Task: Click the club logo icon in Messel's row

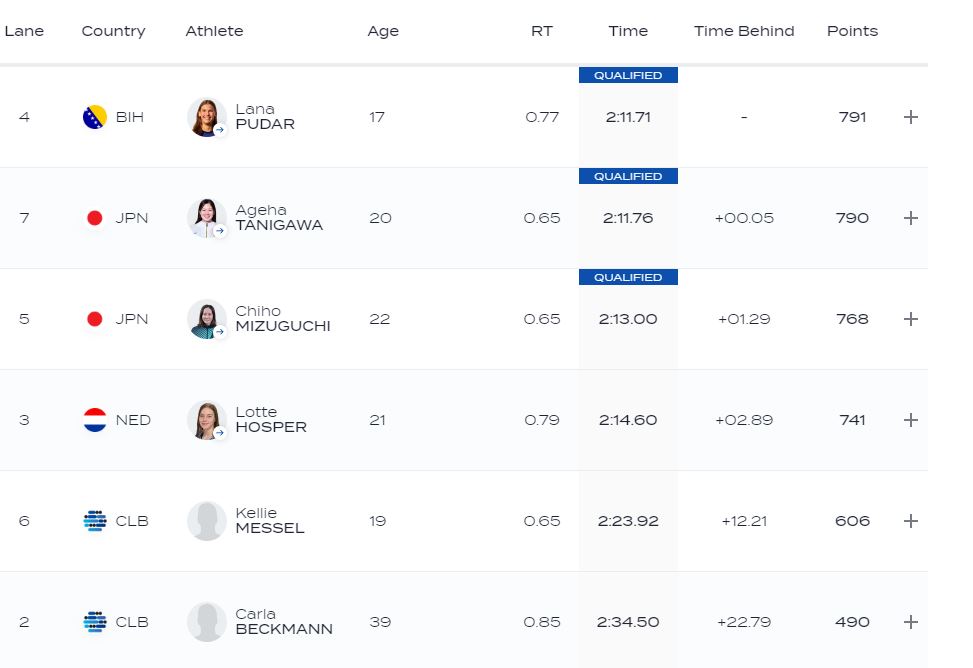Action: 95,521
